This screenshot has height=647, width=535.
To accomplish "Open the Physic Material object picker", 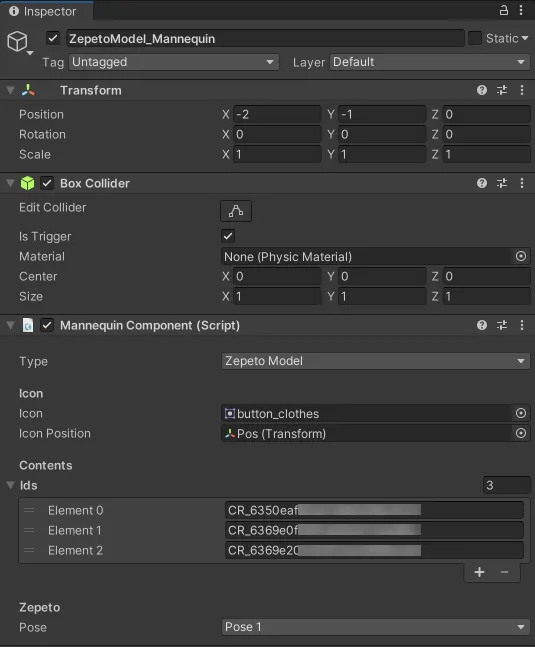I will (521, 257).
